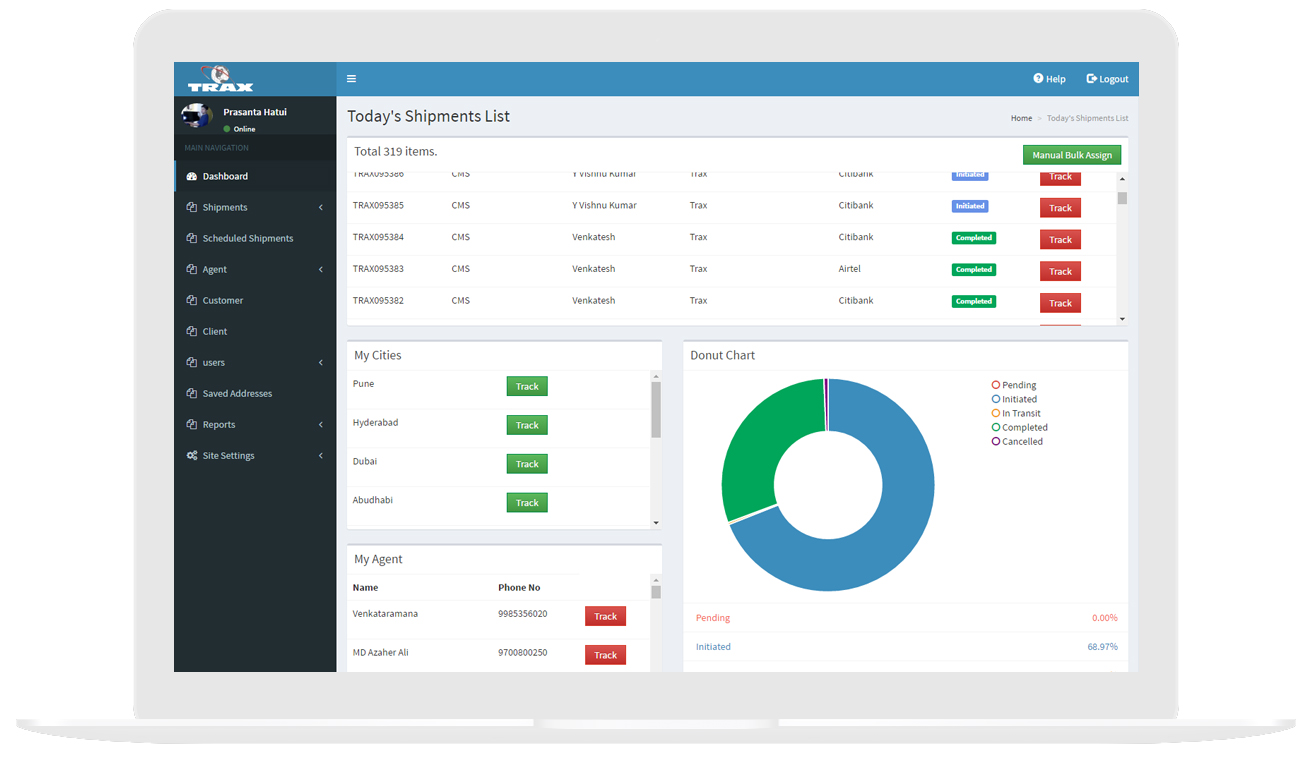This screenshot has height=757, width=1312.
Task: Toggle the Cancelled legend marker
Action: (x=996, y=441)
